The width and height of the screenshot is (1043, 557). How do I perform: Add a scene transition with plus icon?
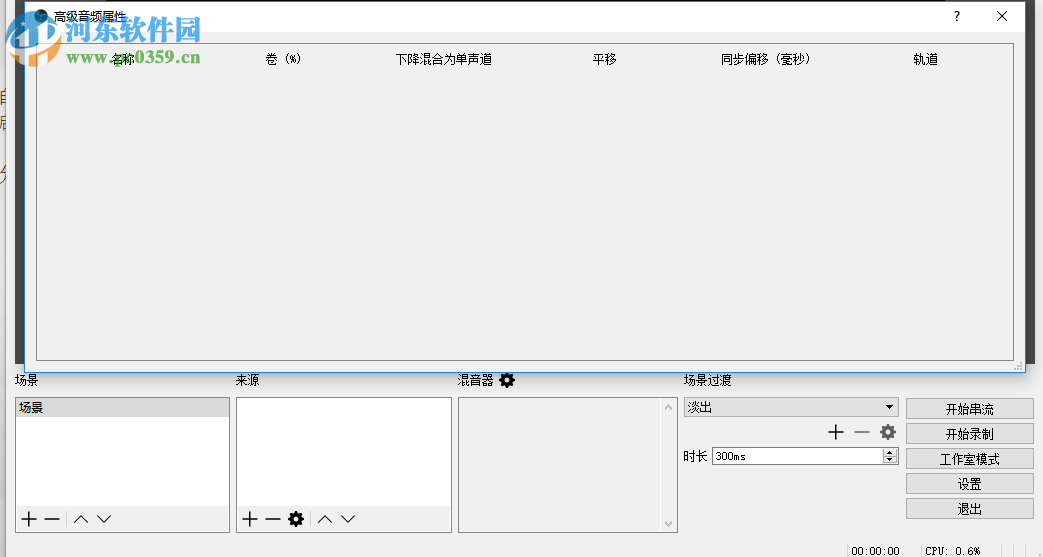pyautogui.click(x=836, y=433)
